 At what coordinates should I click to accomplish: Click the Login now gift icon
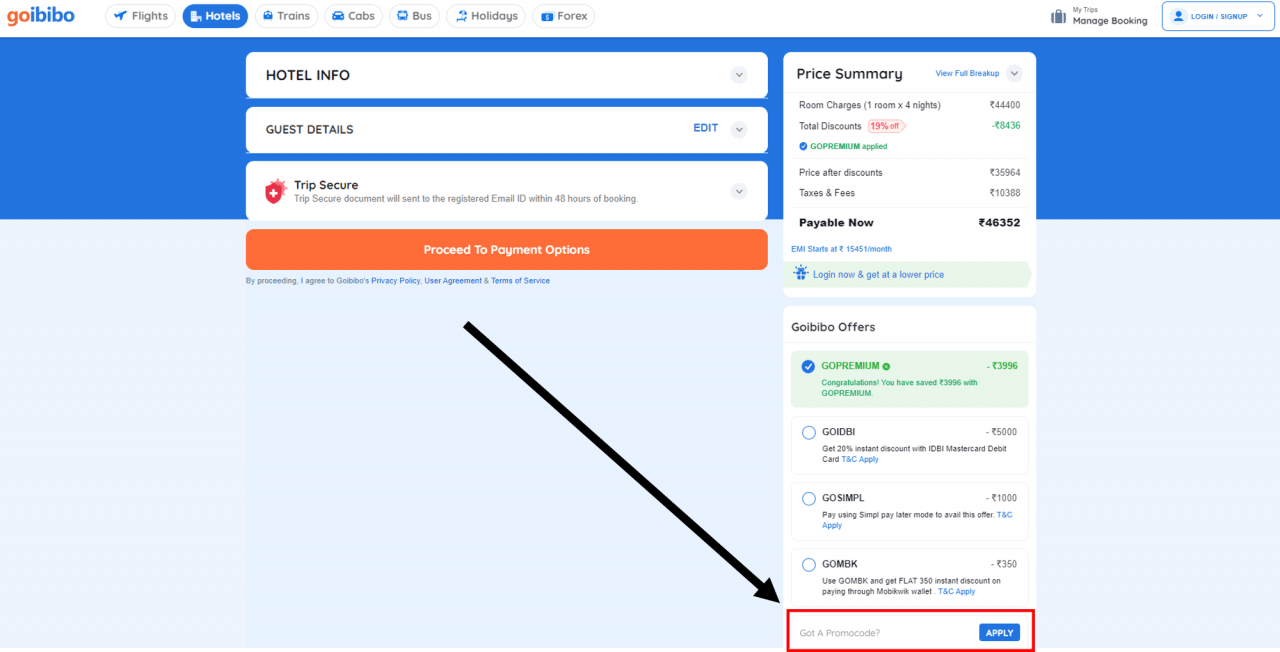801,273
